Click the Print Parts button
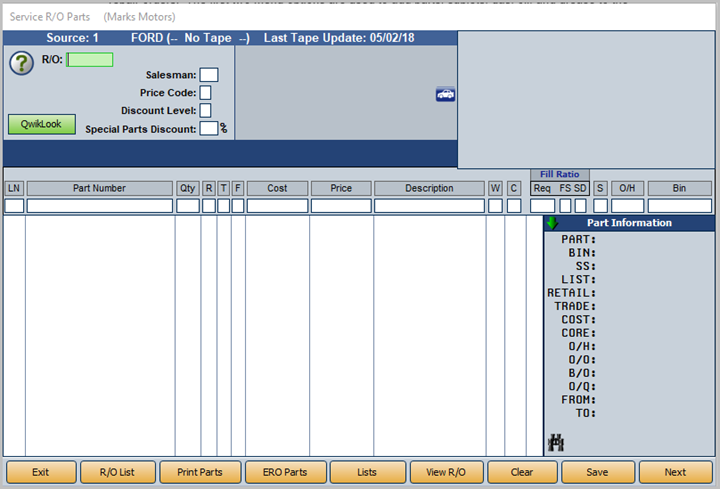Image resolution: width=720 pixels, height=489 pixels. coord(198,472)
